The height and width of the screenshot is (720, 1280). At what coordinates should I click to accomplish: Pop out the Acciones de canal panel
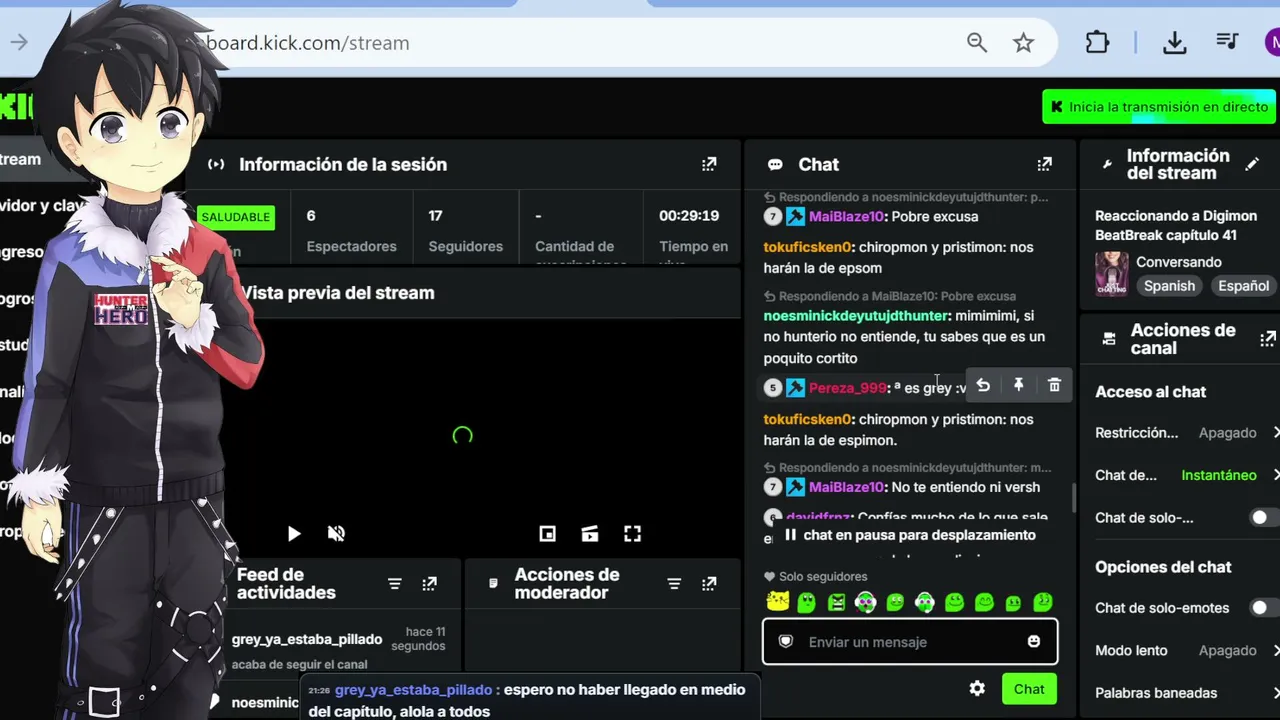[x=1268, y=339]
